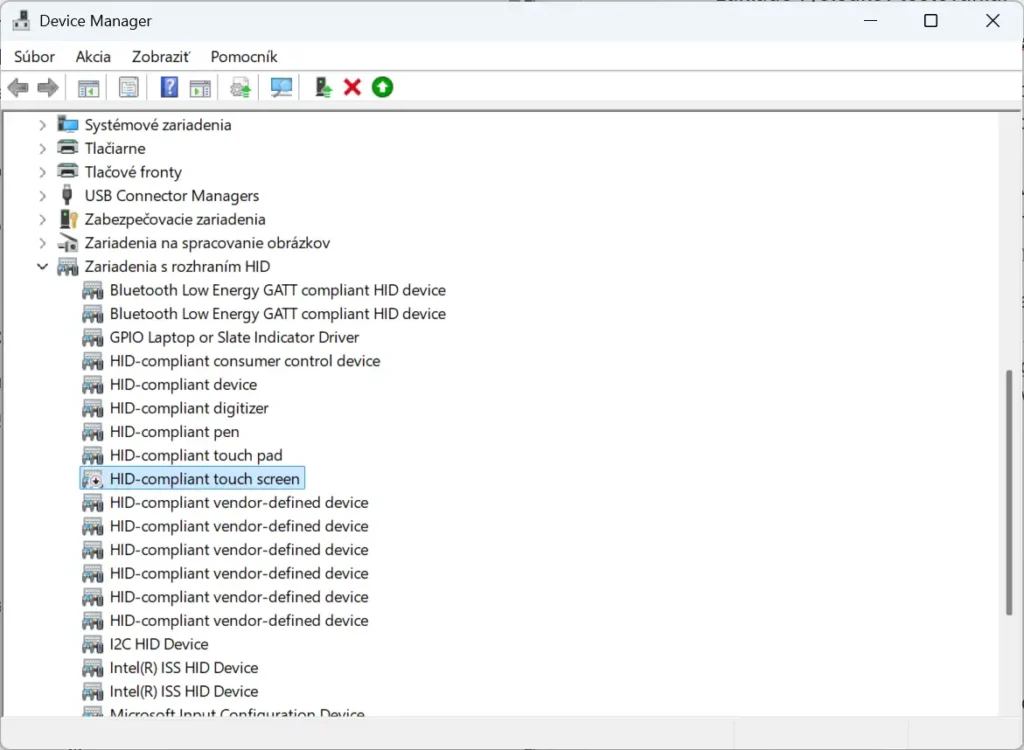Click the Zabezpečovacie zariadenia key icon
The height and width of the screenshot is (750, 1024).
coord(68,219)
